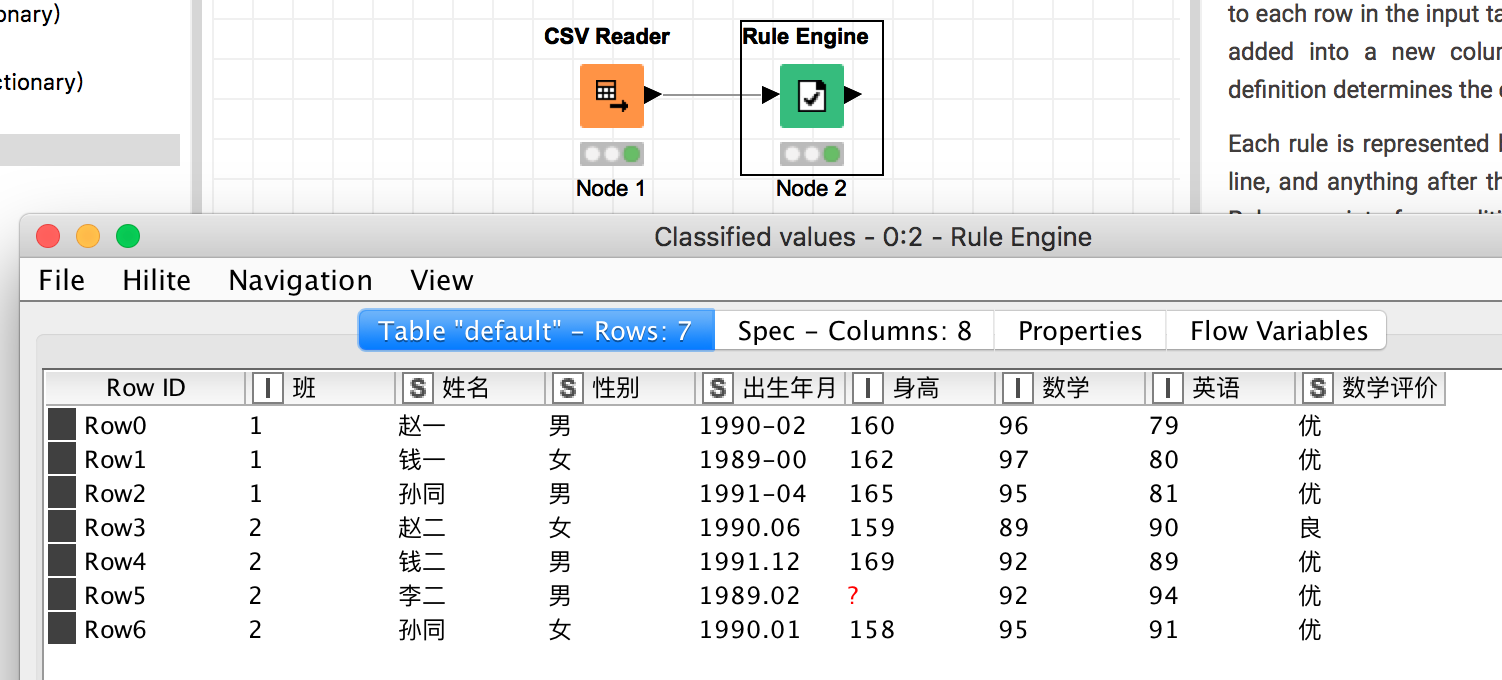Click the integer type icon of 身高 column

point(868,388)
